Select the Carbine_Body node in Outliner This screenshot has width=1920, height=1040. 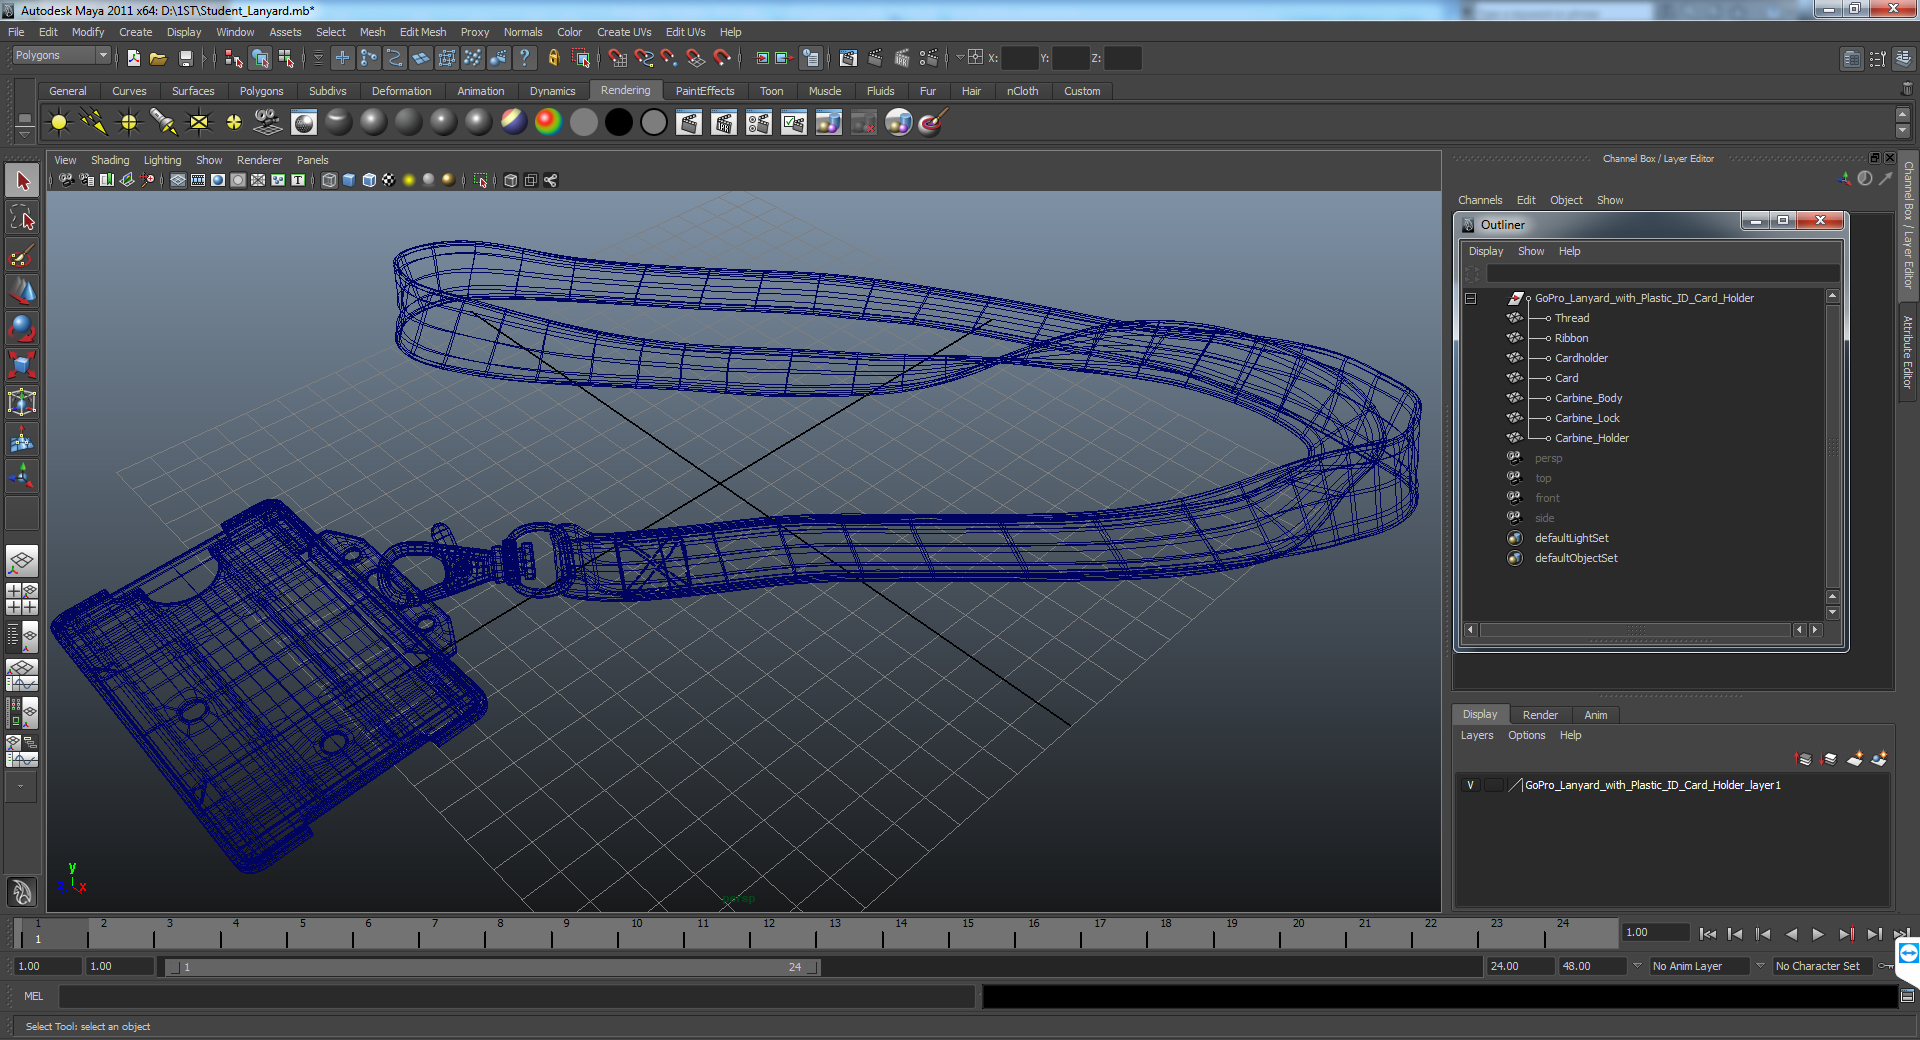1588,398
